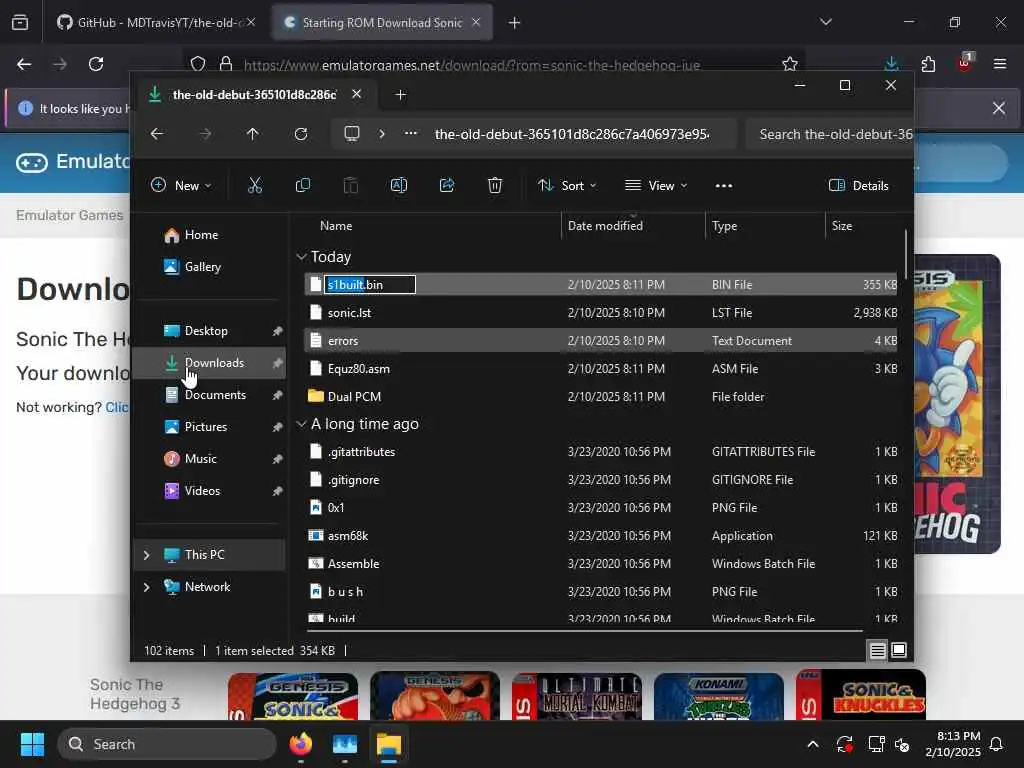Open the Sort dropdown in Explorer
Viewport: 1024px width, 768px height.
coord(567,185)
